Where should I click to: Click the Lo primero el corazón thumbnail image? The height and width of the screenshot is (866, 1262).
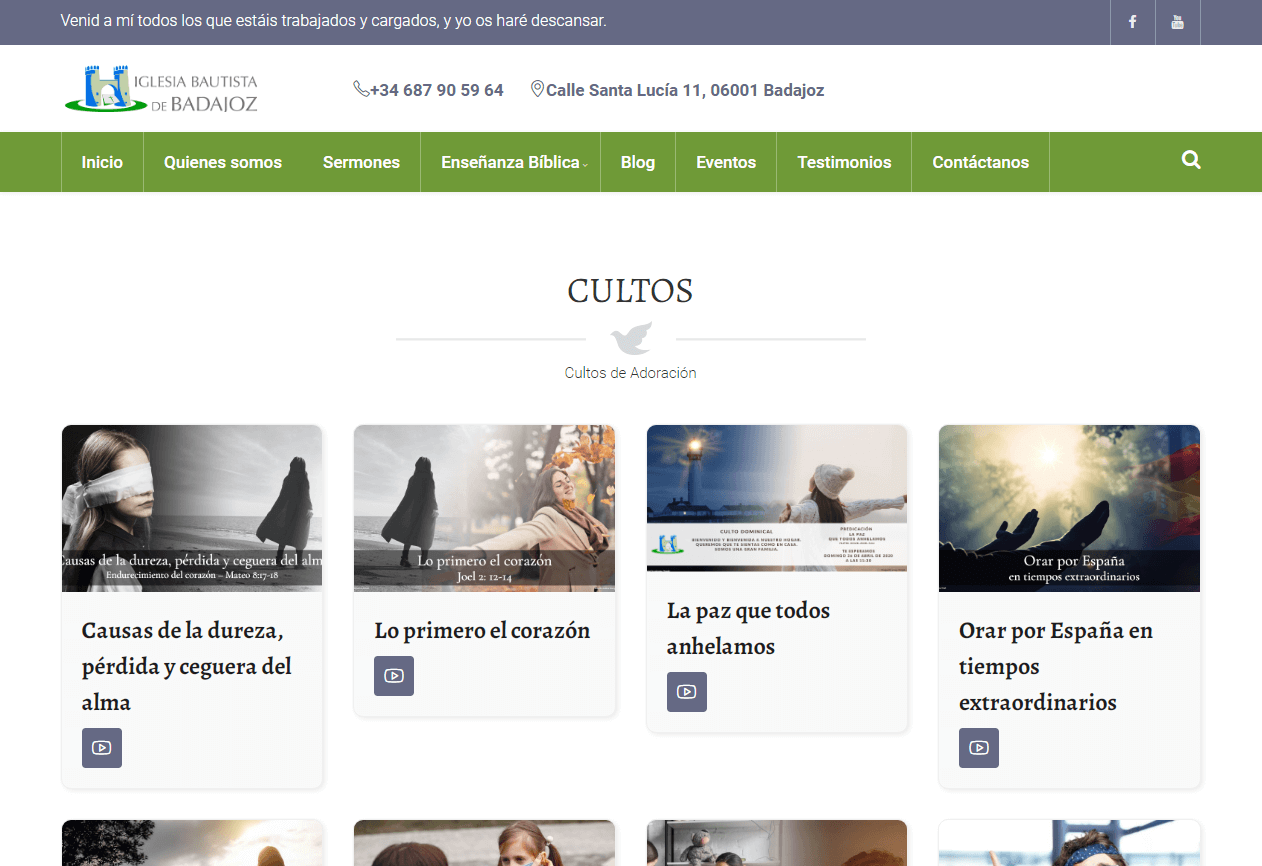pyautogui.click(x=484, y=508)
